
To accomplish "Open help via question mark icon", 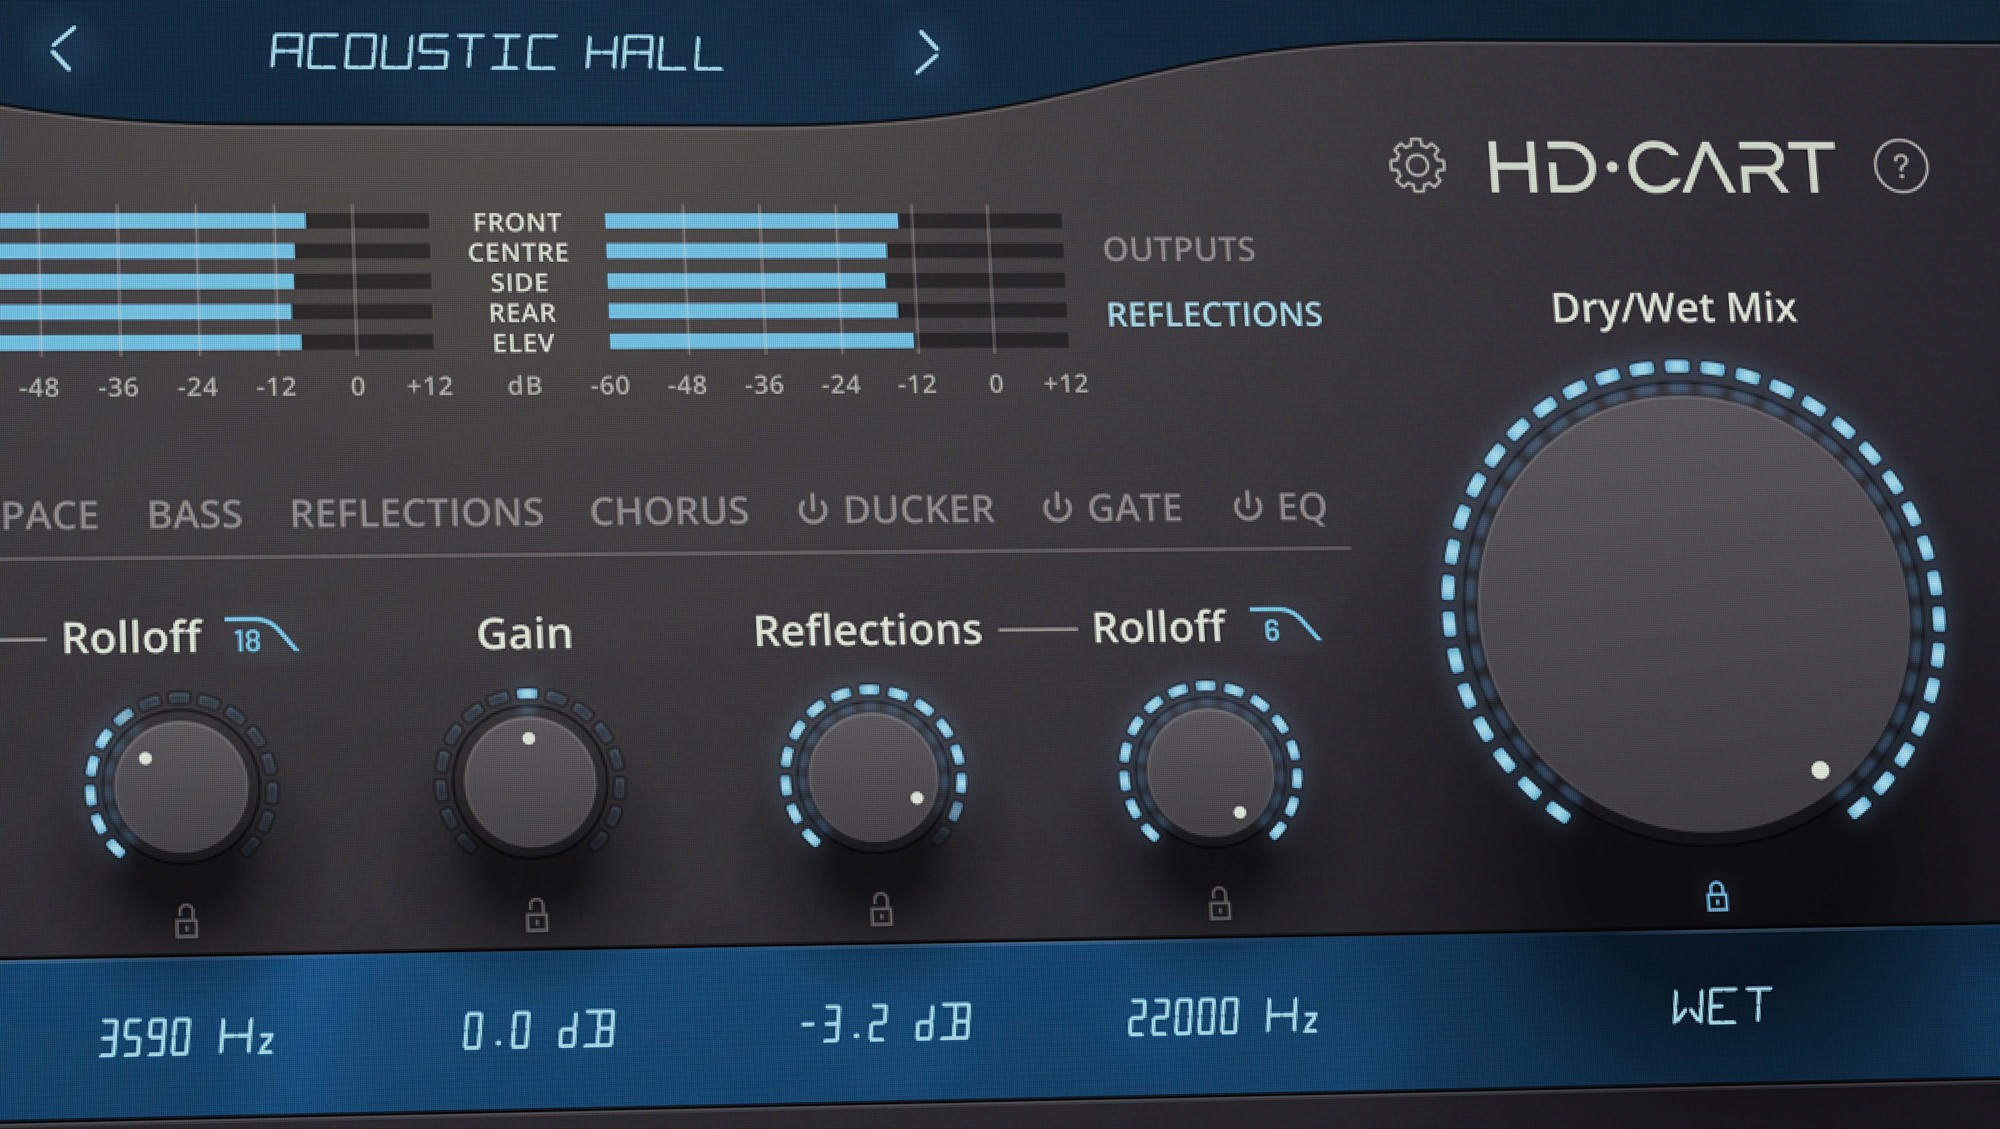I will (1900, 166).
